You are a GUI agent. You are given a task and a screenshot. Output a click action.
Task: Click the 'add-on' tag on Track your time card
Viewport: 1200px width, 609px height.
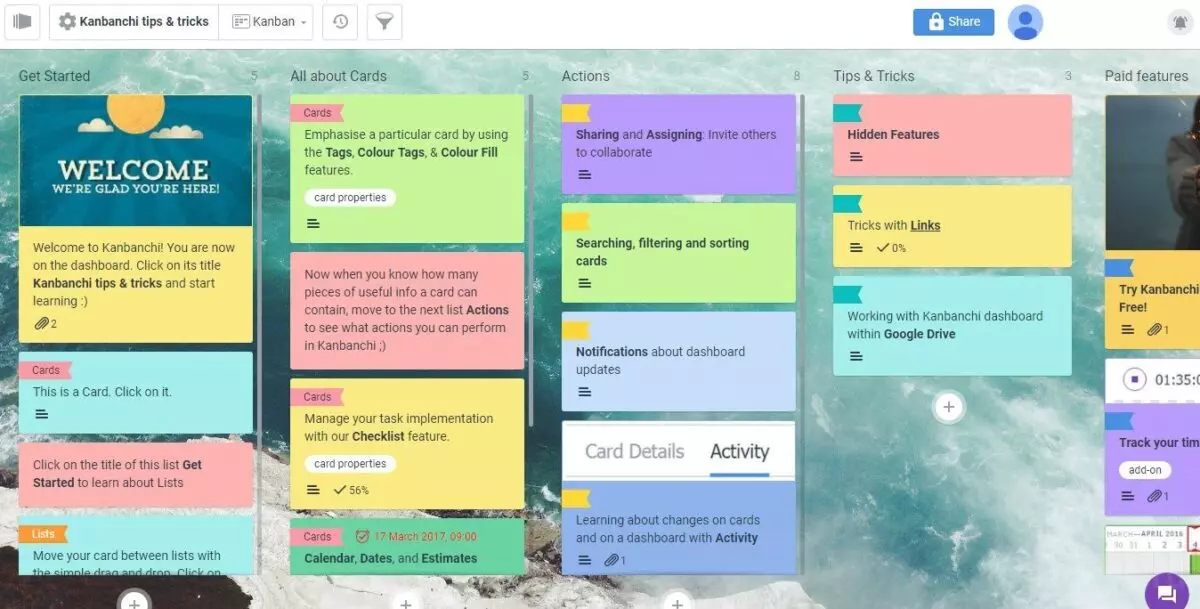pyautogui.click(x=1145, y=470)
